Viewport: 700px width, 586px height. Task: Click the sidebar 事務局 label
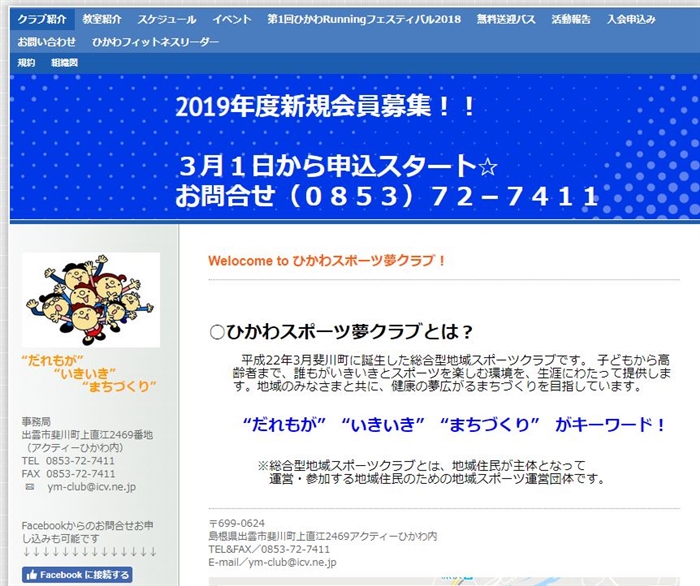pyautogui.click(x=36, y=422)
